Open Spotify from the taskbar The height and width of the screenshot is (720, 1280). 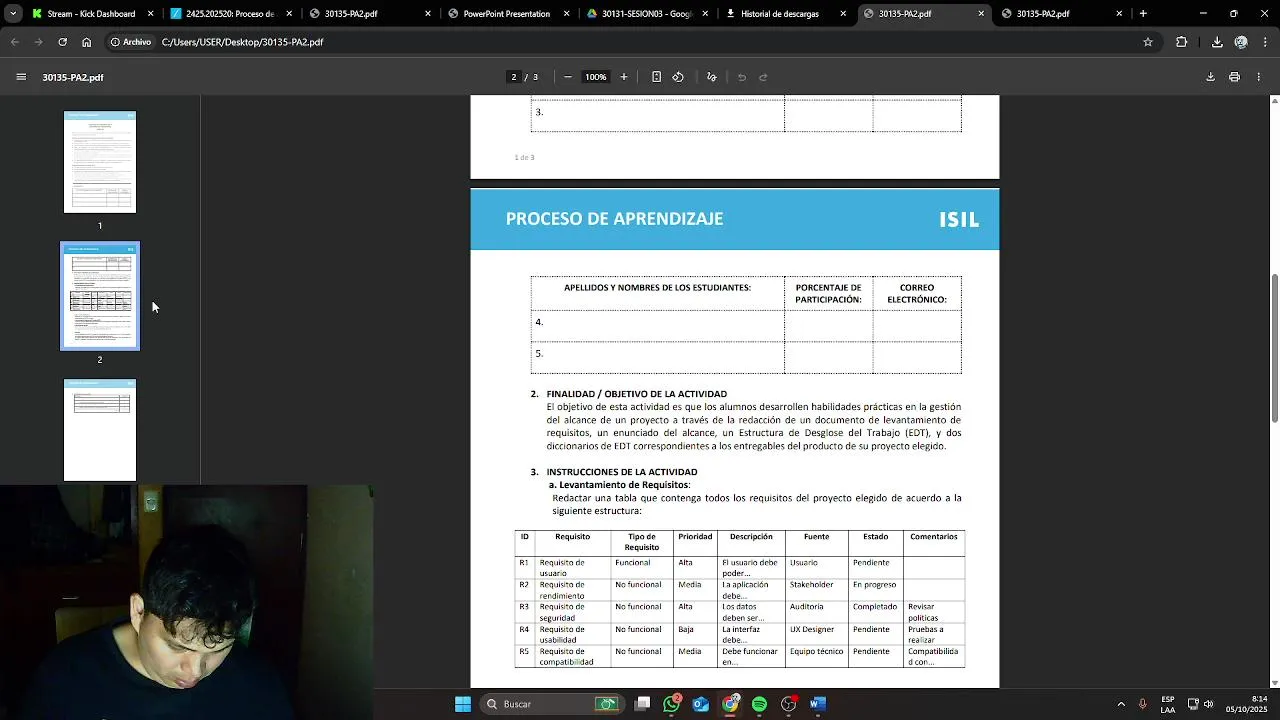pos(759,704)
